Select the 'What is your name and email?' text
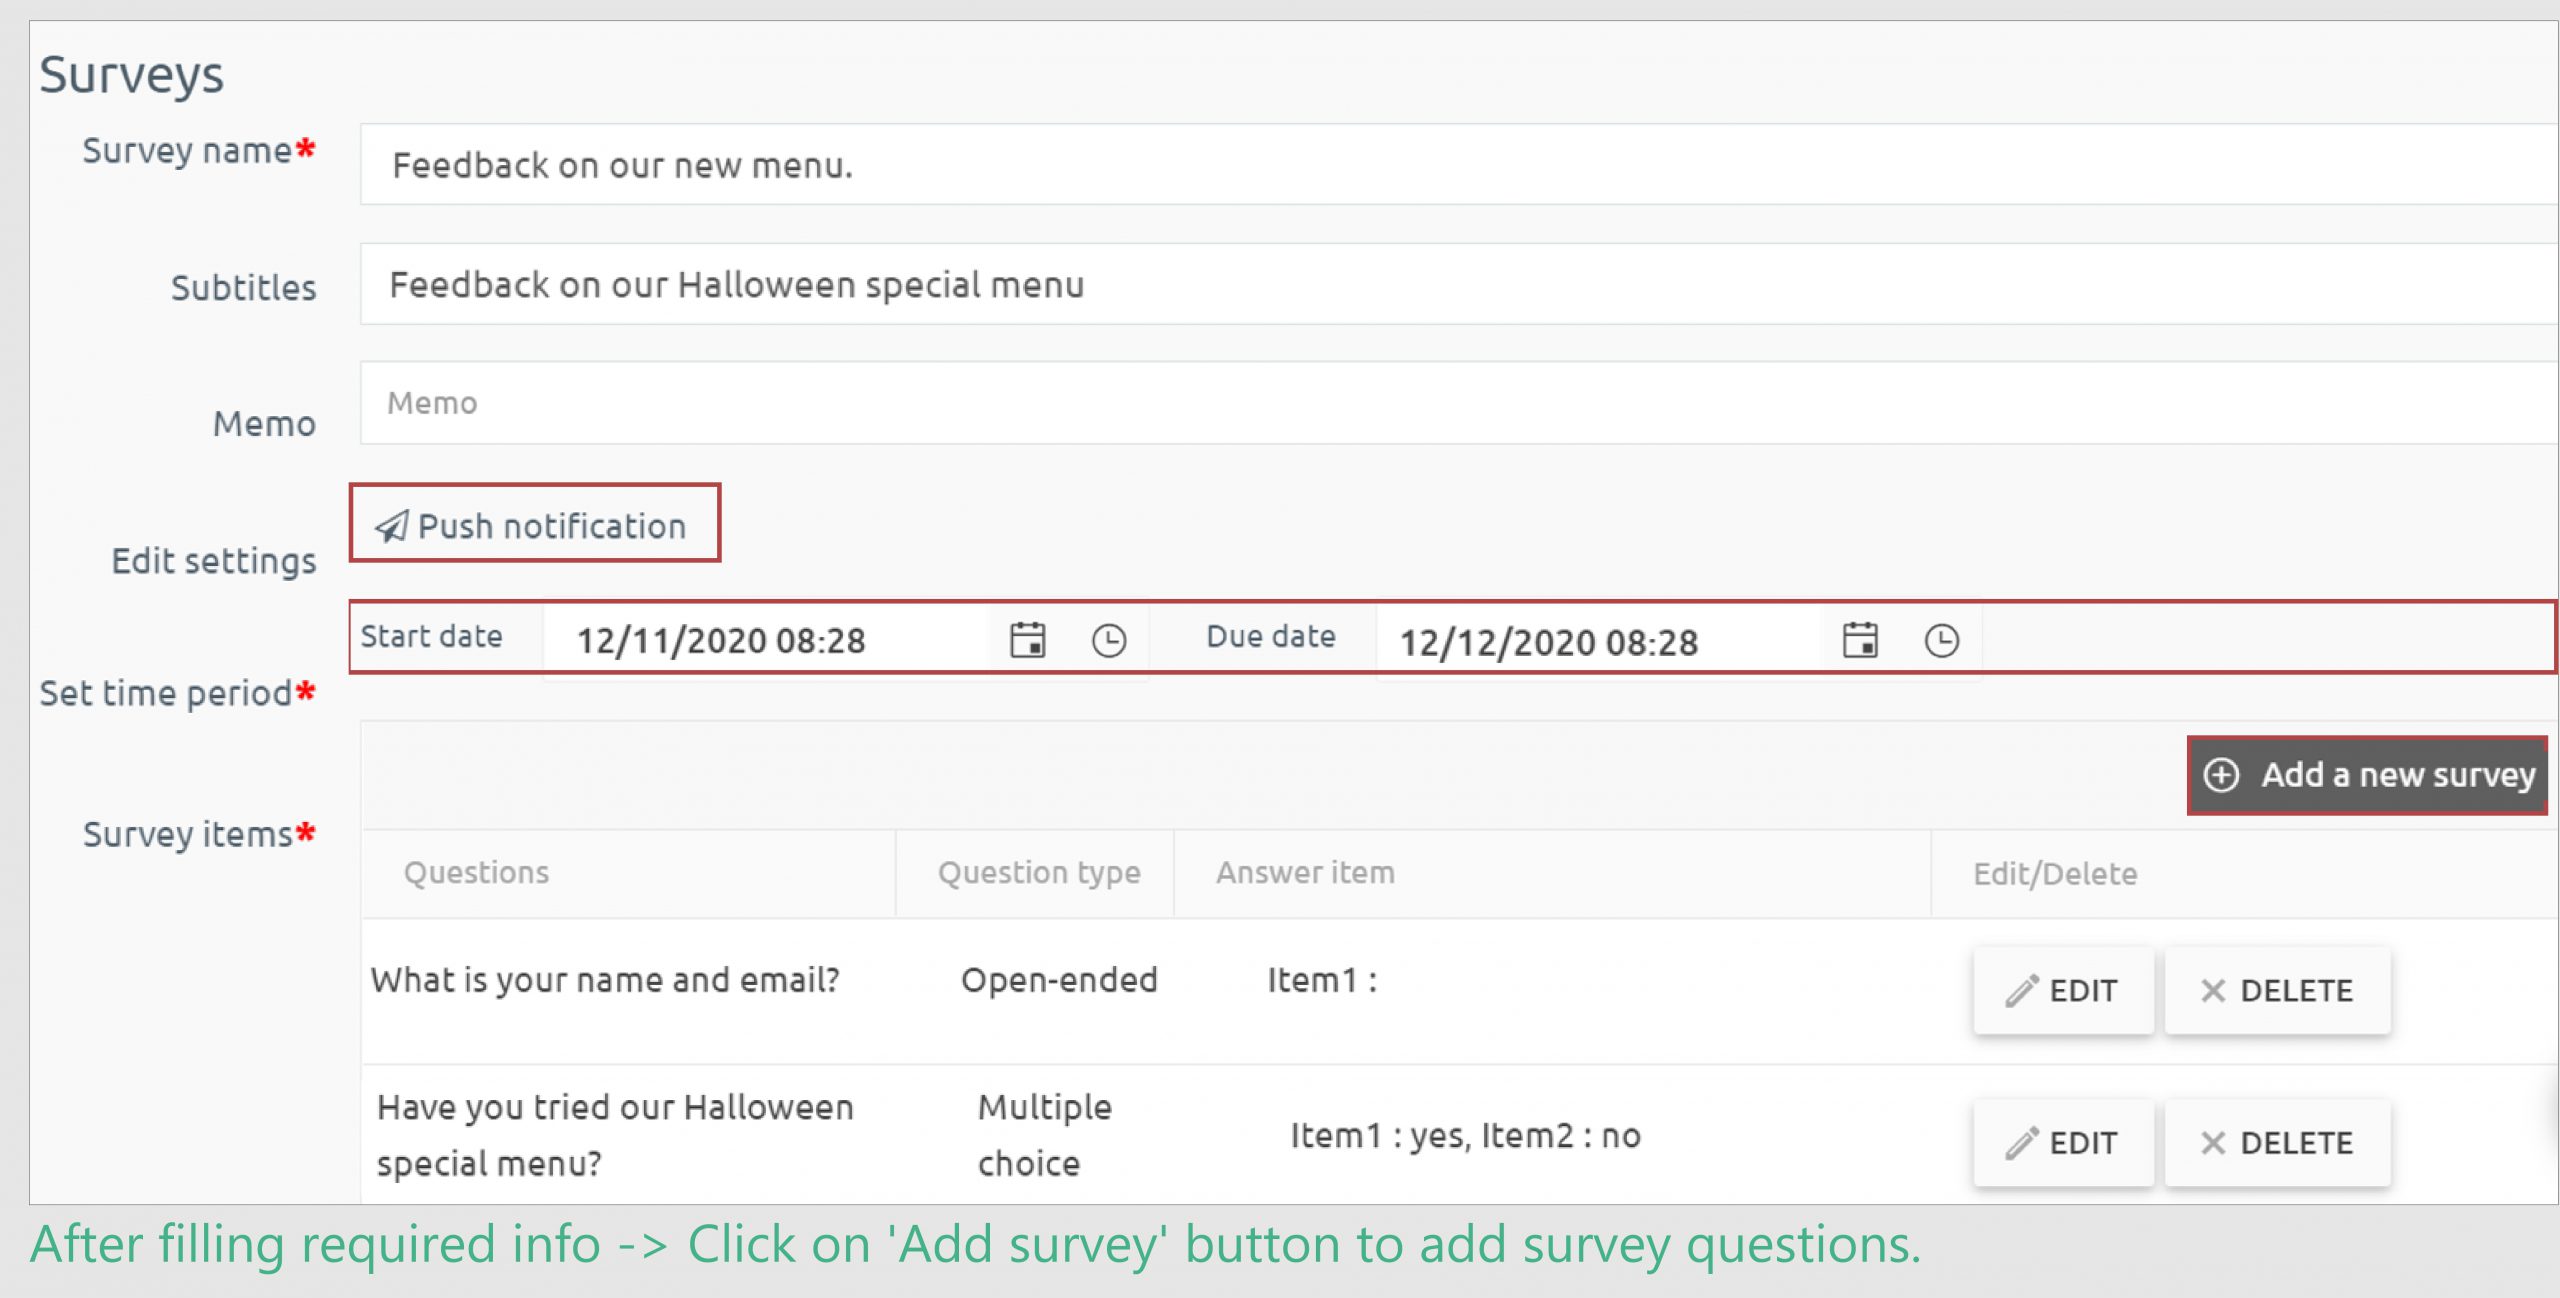The image size is (2560, 1298). pos(605,980)
